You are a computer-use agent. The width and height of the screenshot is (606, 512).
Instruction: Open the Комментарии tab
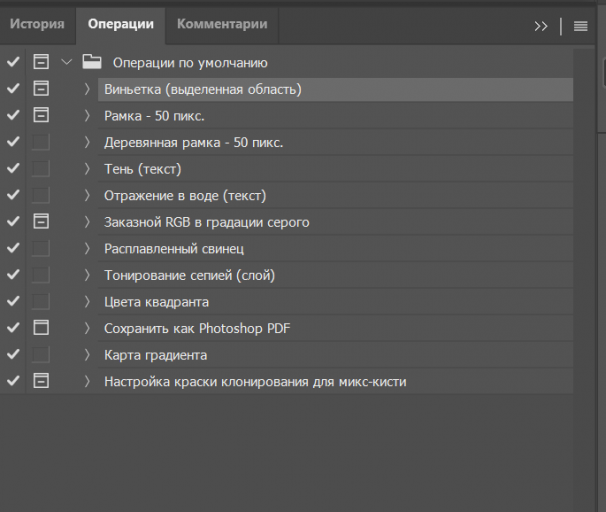[222, 24]
